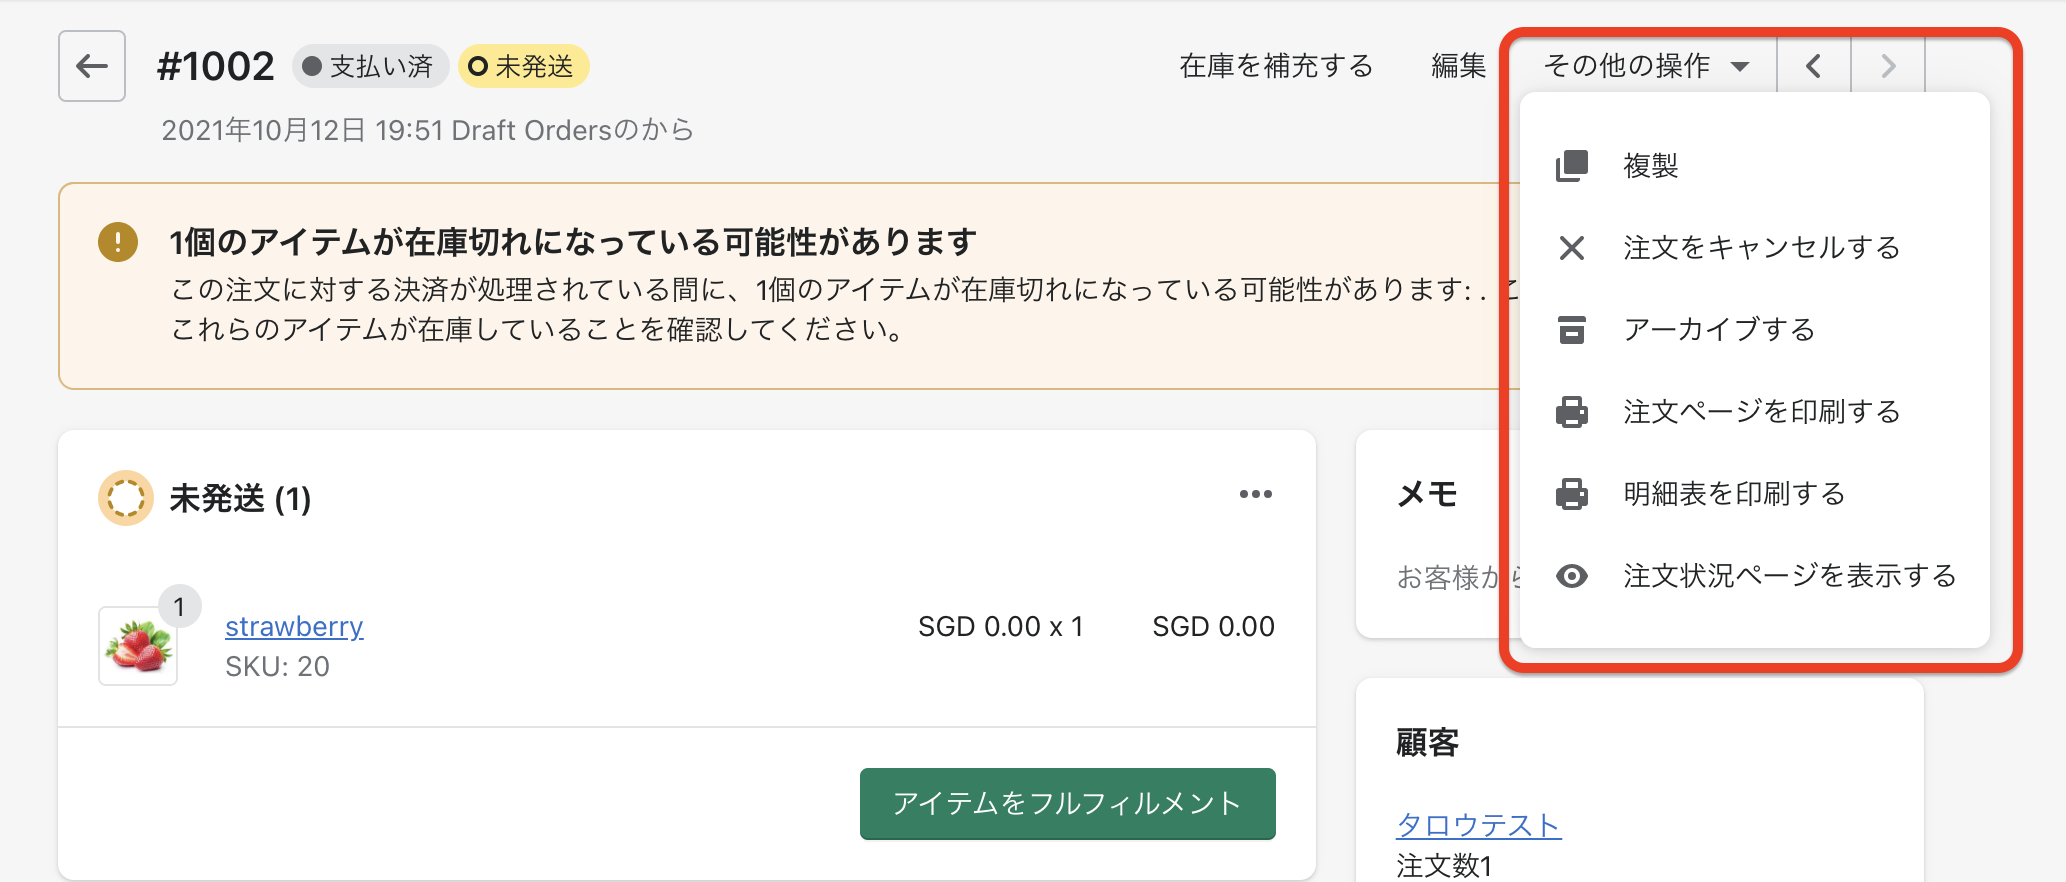Image resolution: width=2066 pixels, height=882 pixels.
Task: Click printer icon beside 明細表を印刷する
Action: click(x=1572, y=494)
